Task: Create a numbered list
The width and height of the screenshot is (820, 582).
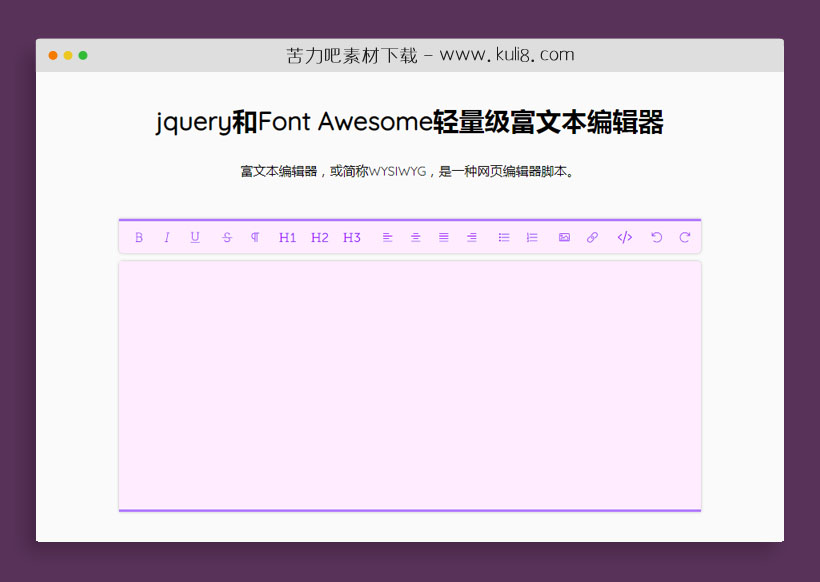Action: [531, 237]
